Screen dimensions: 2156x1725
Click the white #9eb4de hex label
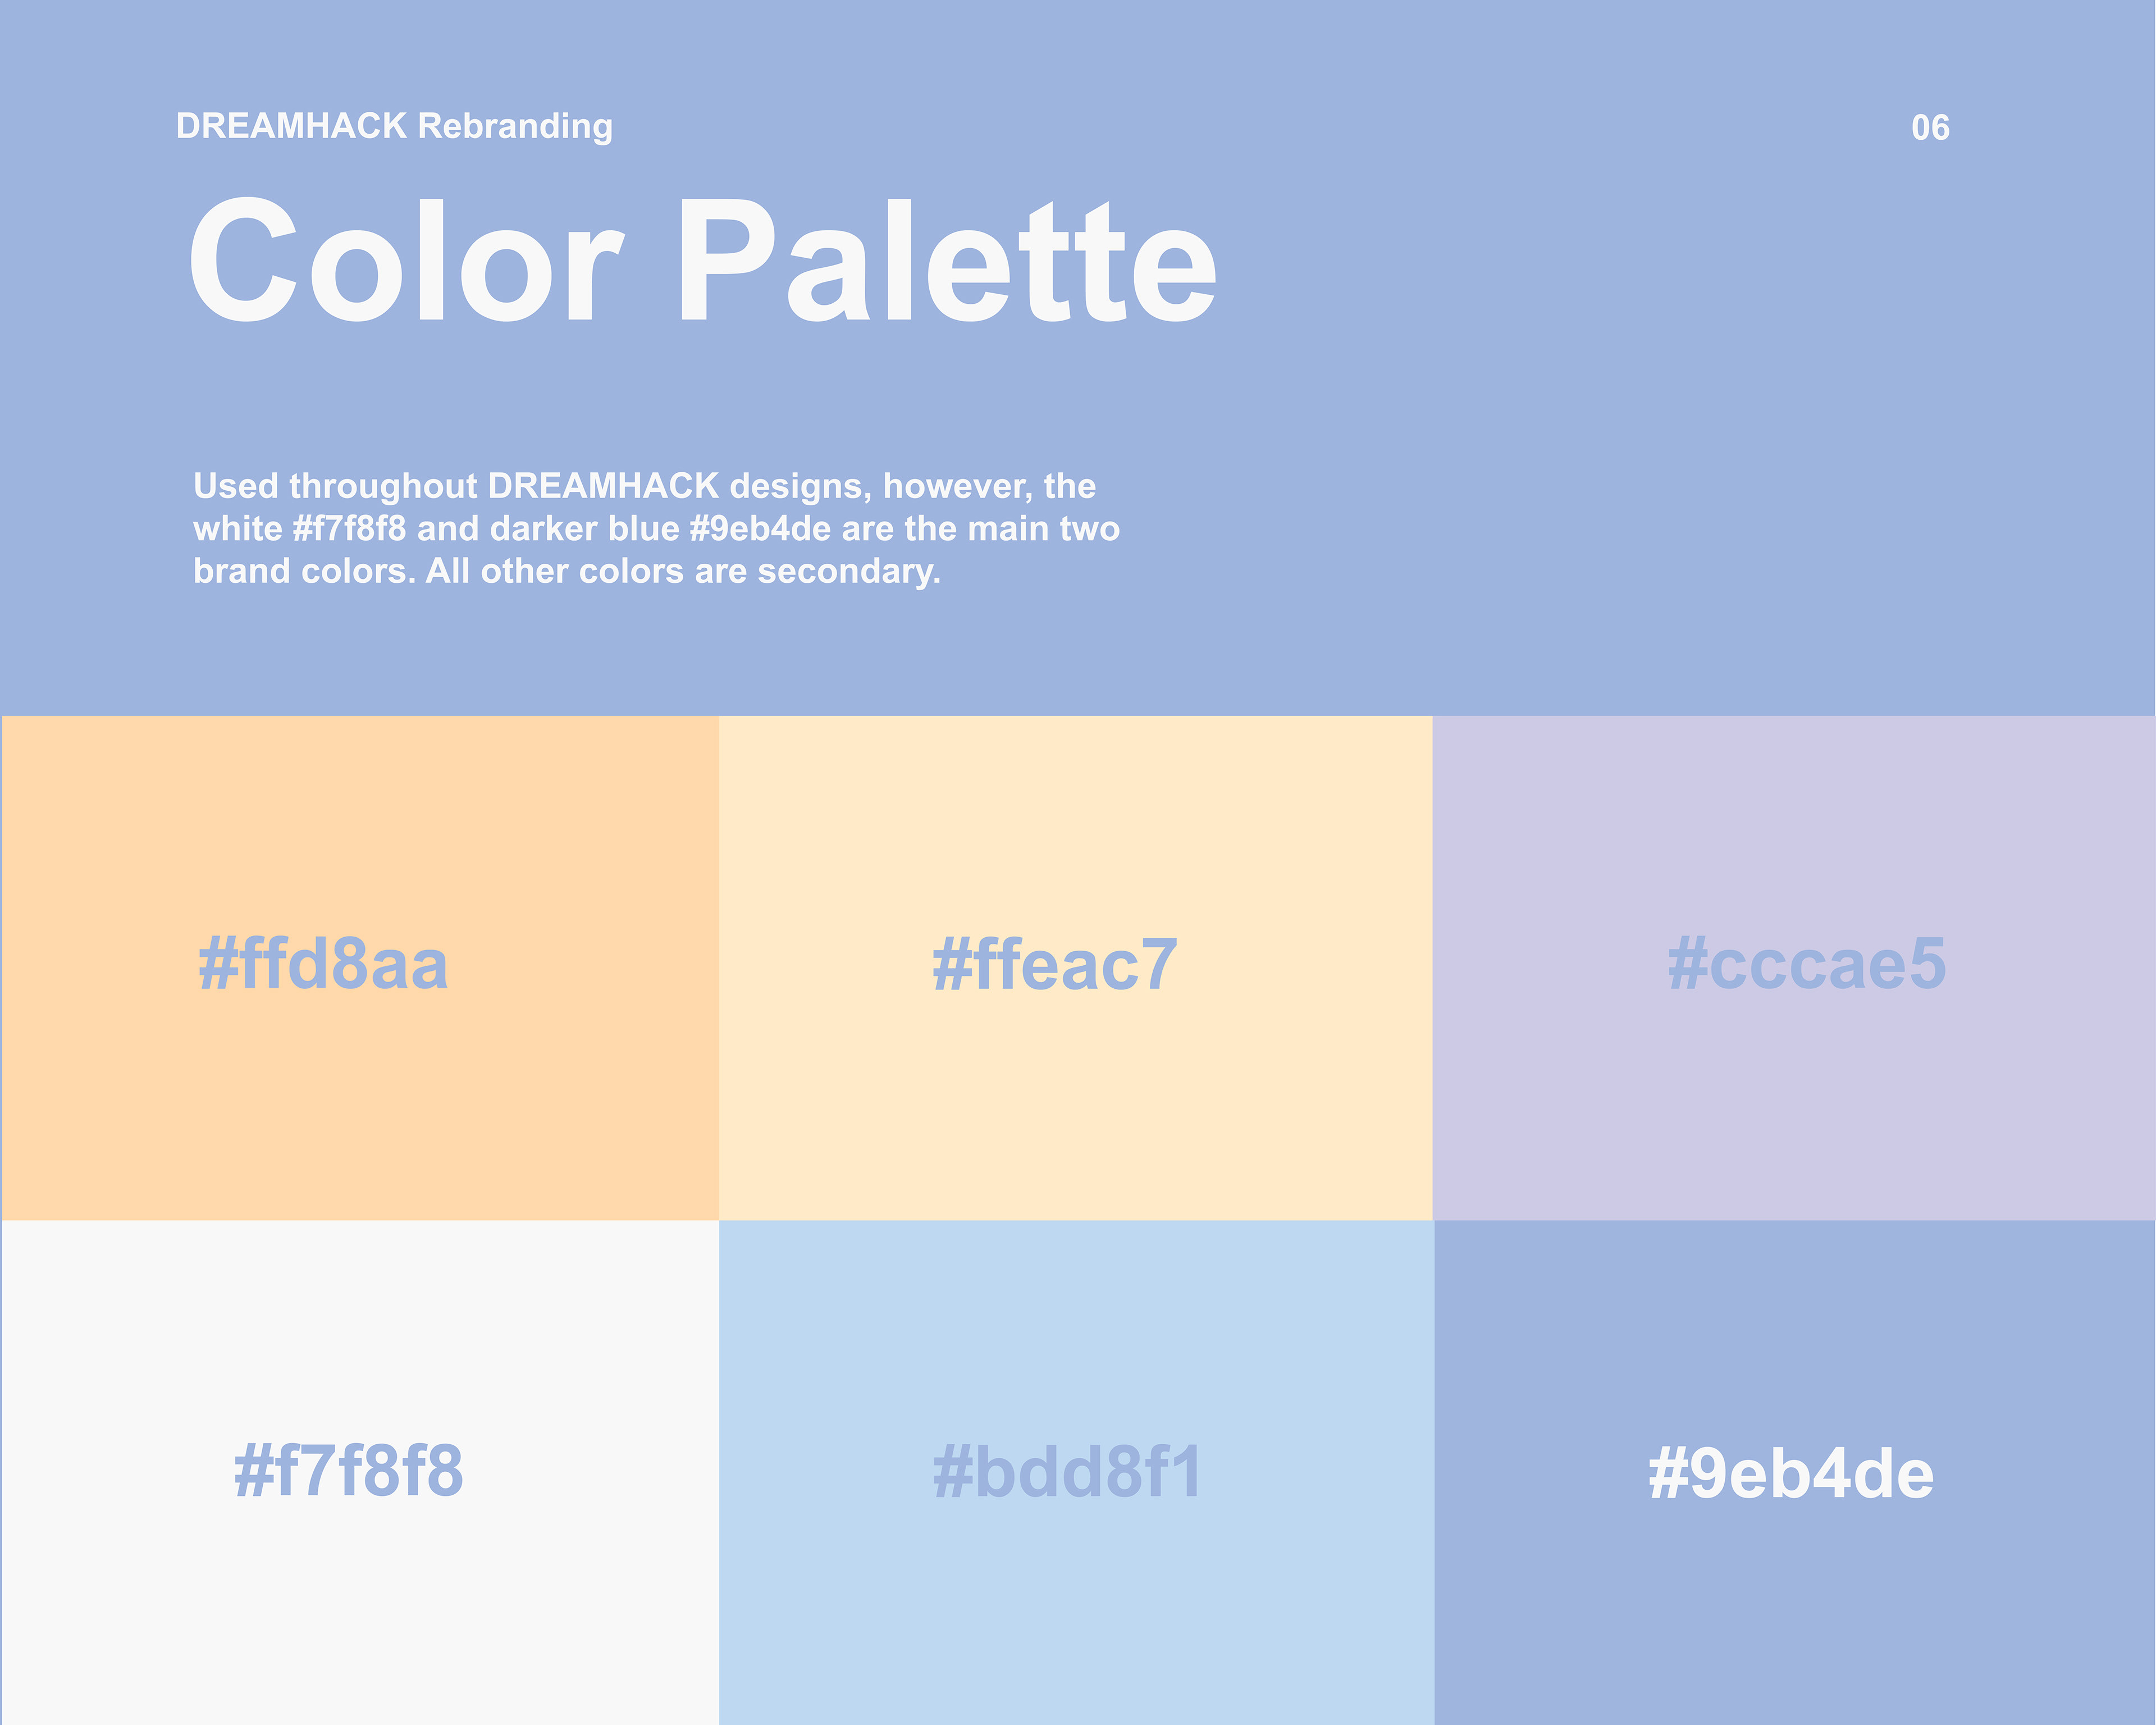point(1791,1473)
